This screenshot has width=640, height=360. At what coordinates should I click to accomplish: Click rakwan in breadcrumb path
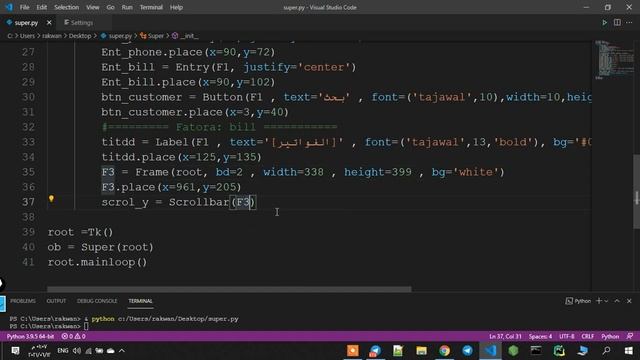(52, 36)
